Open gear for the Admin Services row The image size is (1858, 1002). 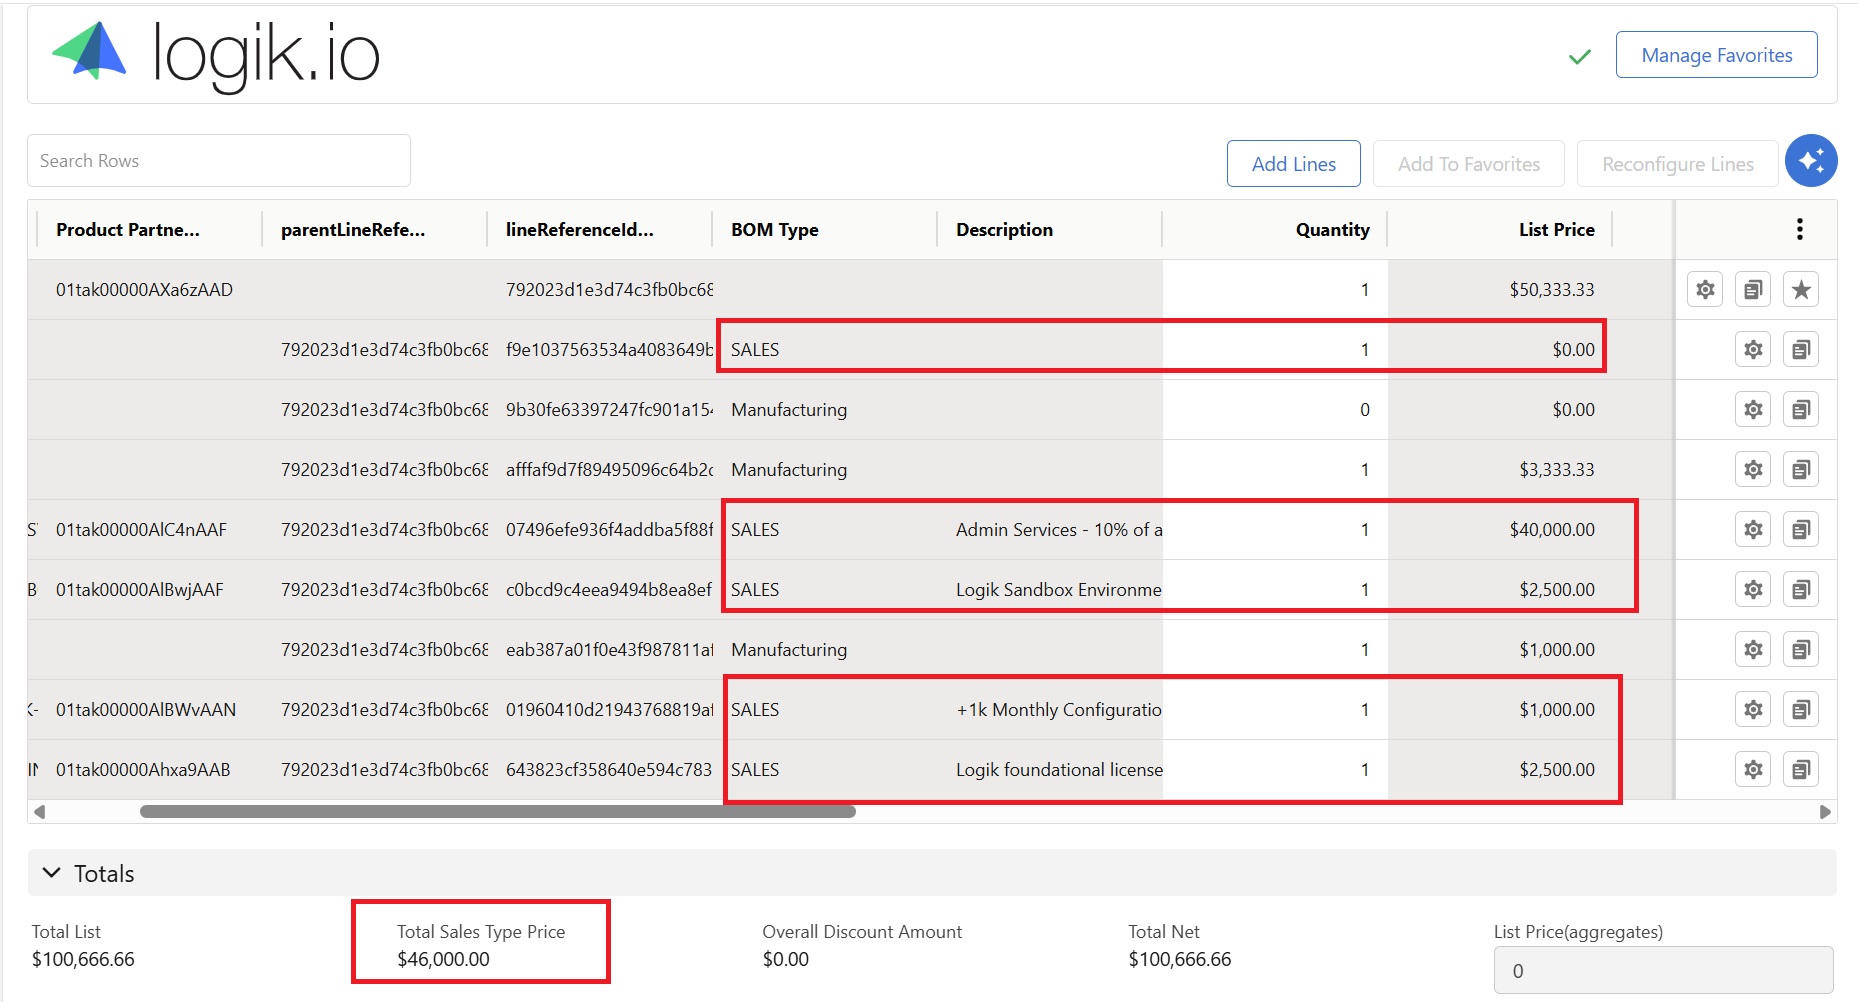click(x=1753, y=530)
